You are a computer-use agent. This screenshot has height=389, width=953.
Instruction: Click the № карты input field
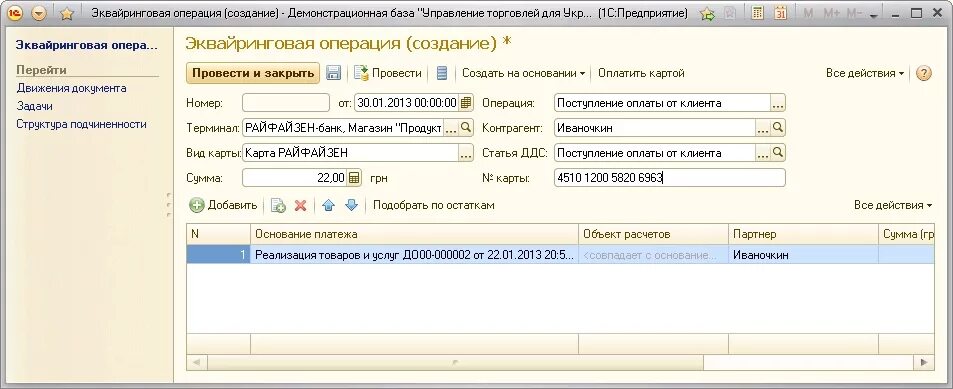pyautogui.click(x=670, y=178)
